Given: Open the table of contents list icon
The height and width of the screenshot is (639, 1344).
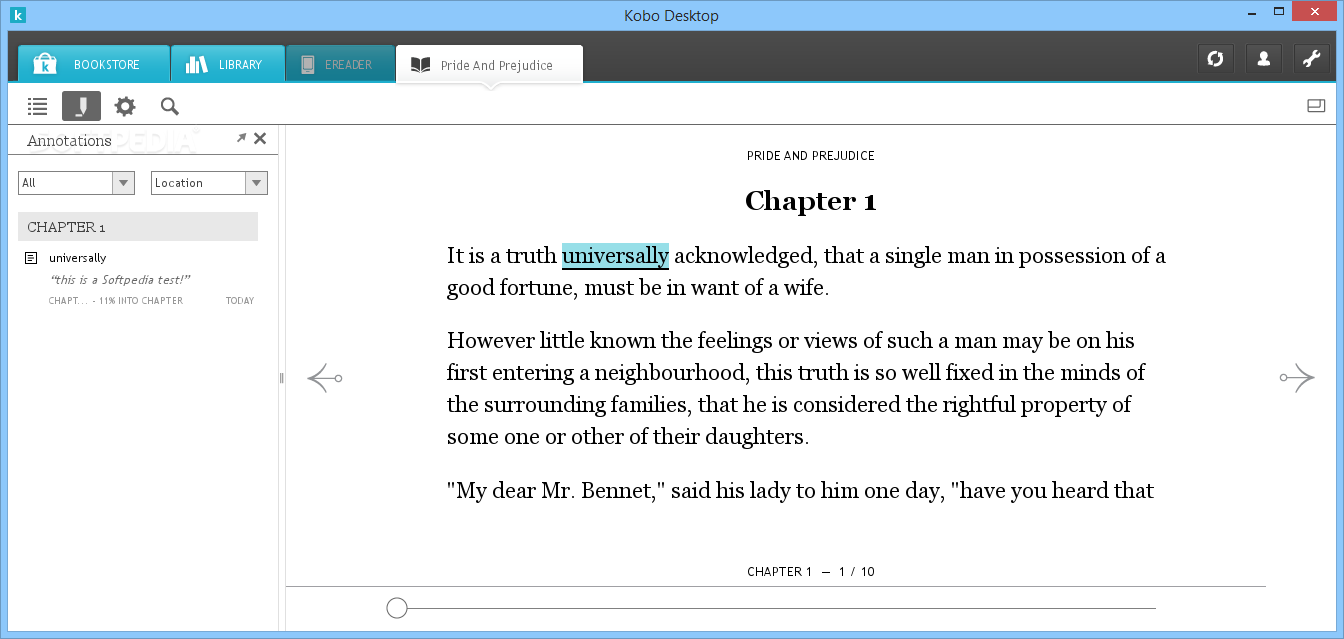Looking at the screenshot, I should (38, 106).
